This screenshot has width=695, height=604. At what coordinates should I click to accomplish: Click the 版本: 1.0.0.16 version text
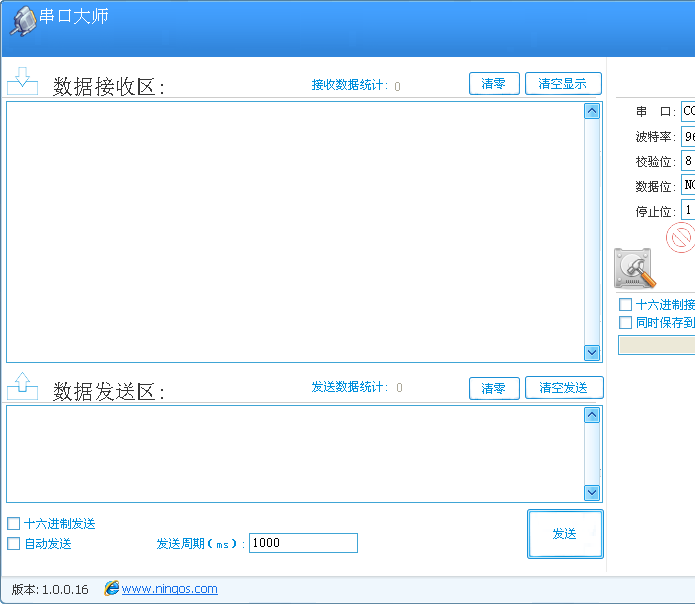(50, 589)
